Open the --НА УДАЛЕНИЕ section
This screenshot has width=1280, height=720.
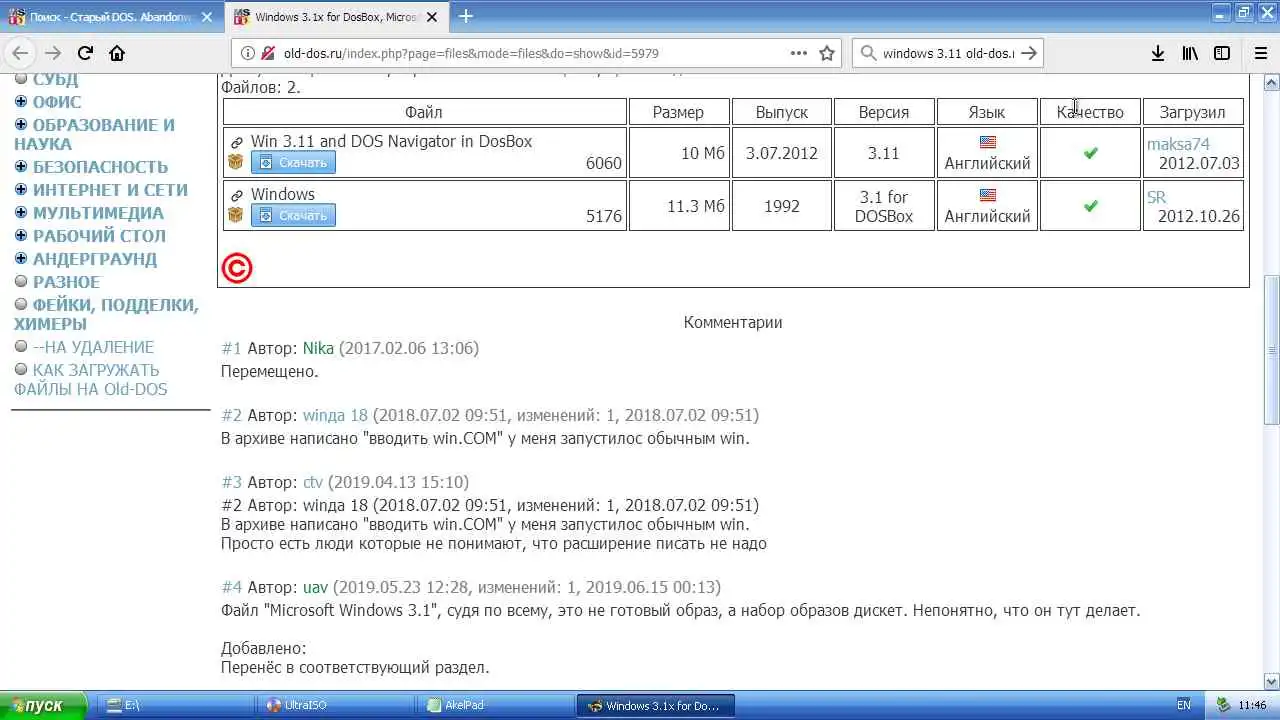tap(93, 347)
